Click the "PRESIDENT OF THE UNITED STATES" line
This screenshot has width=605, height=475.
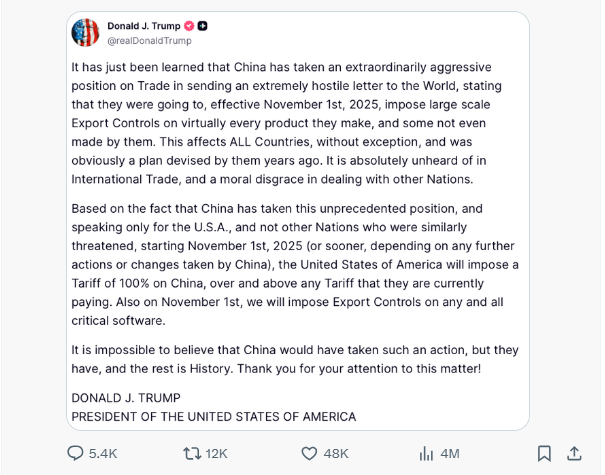213,416
